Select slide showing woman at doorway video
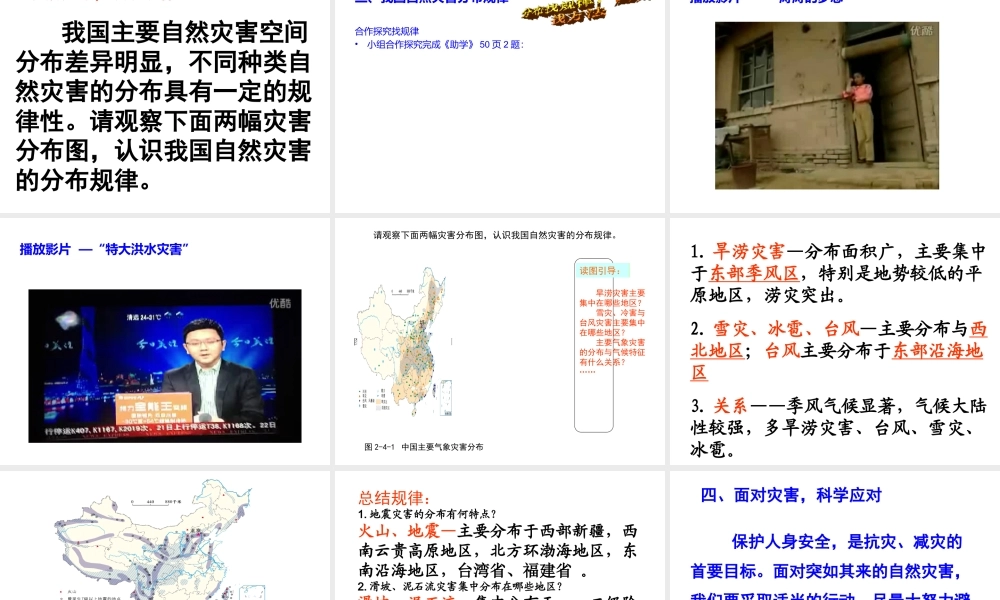Screen dimensions: 1000x600 point(835,106)
